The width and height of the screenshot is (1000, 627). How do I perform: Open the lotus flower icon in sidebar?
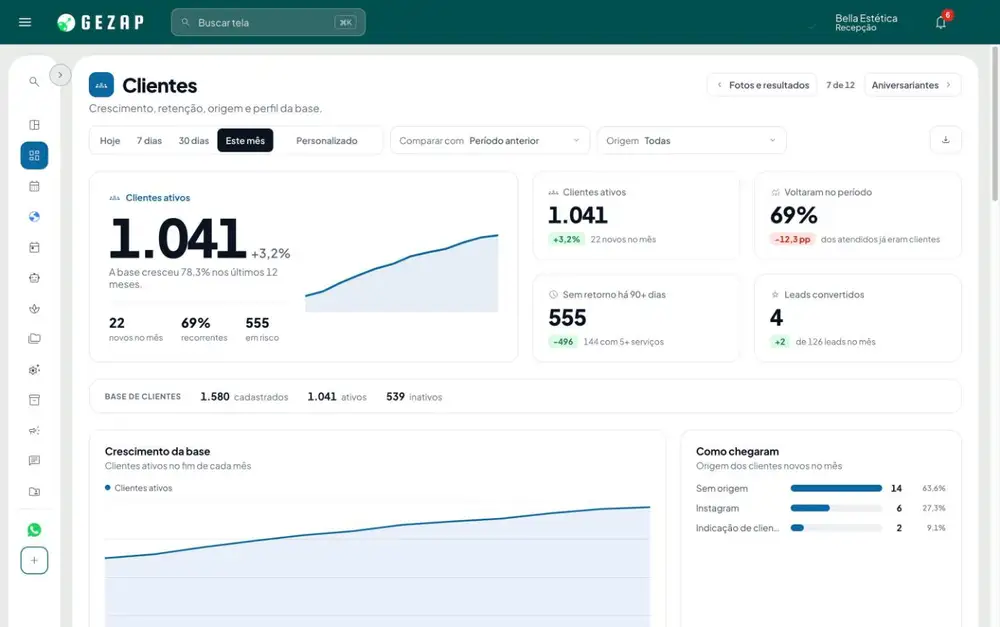[34, 309]
